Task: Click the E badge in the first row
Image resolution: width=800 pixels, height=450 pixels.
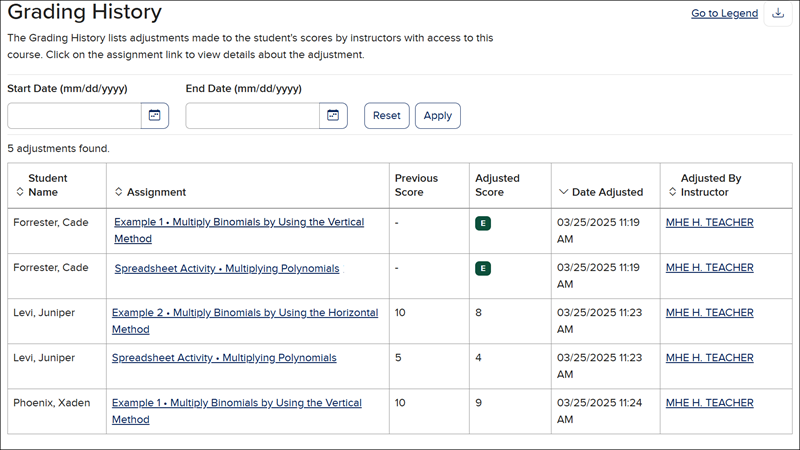Action: [483, 223]
